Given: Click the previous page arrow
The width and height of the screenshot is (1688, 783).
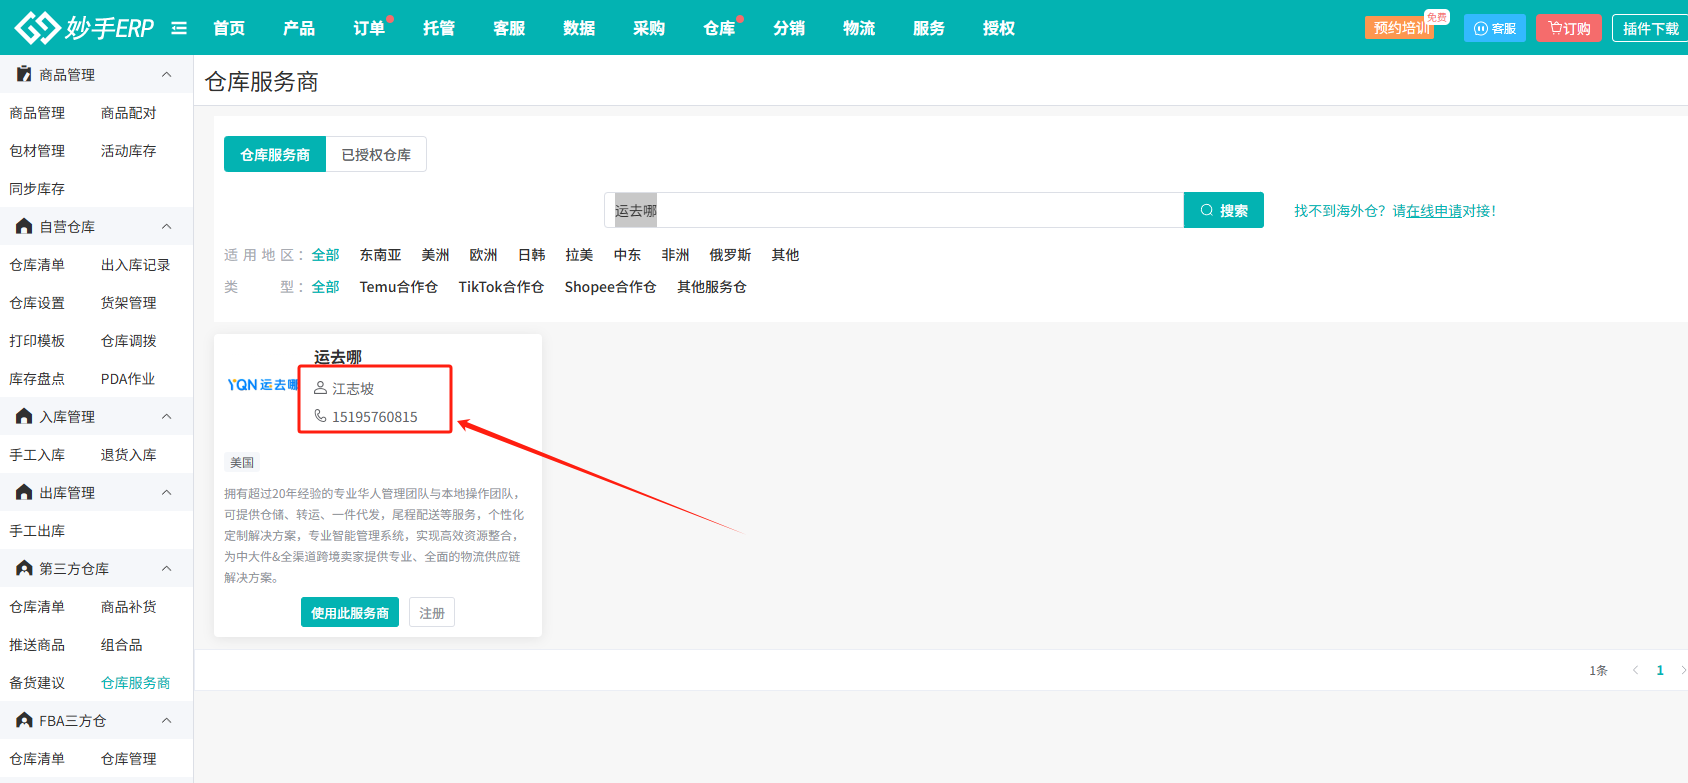Looking at the screenshot, I should [x=1635, y=670].
